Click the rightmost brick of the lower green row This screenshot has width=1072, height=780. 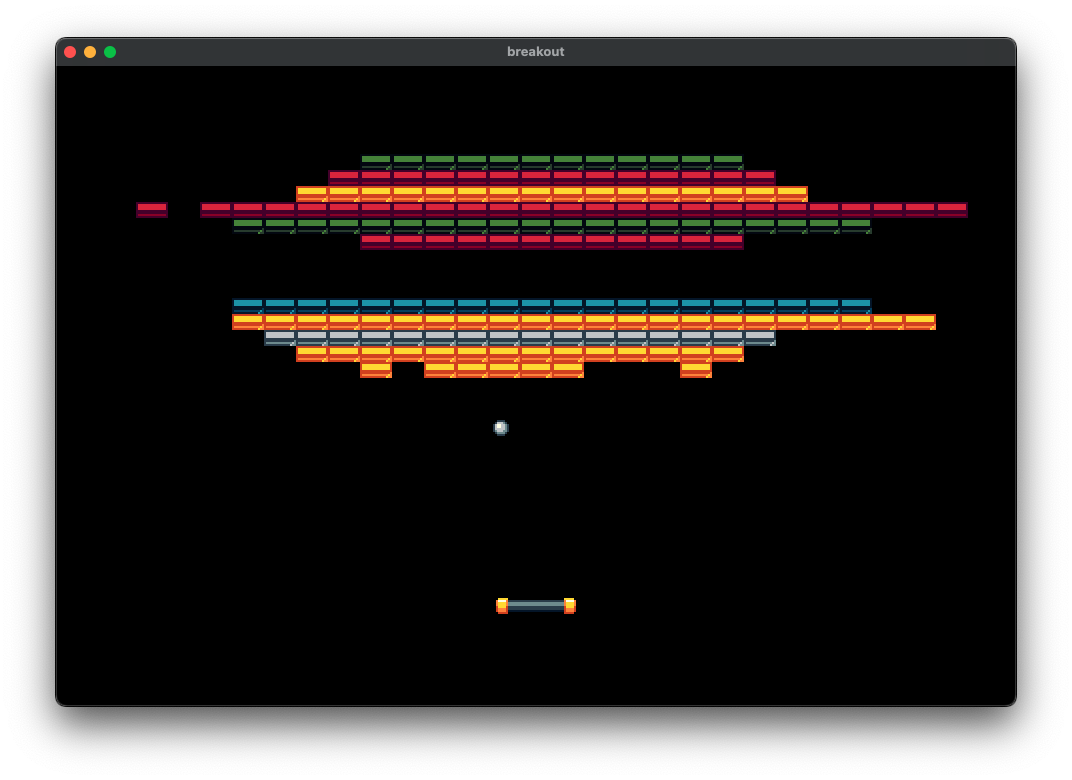[x=856, y=226]
